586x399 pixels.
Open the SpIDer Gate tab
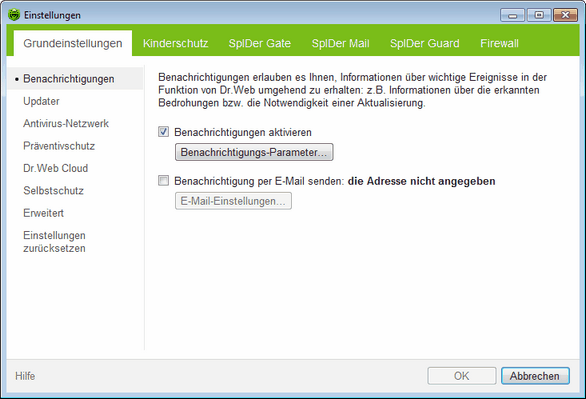coord(260,43)
